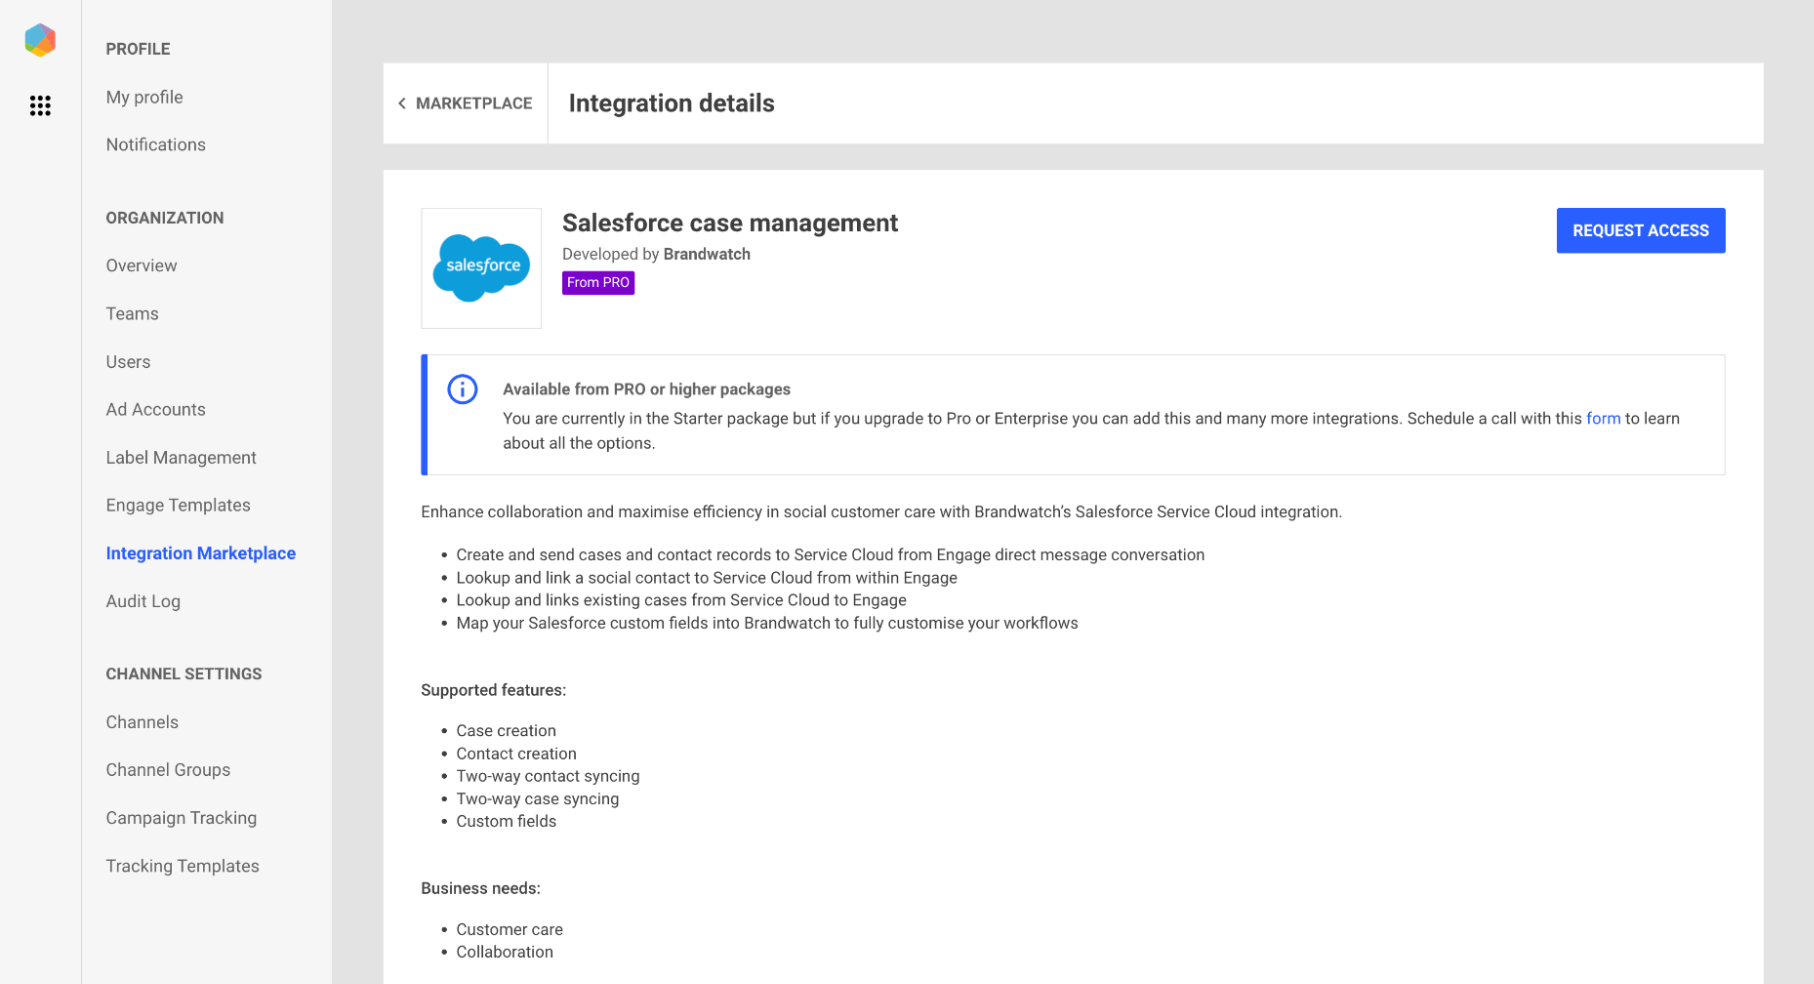Click the ORGANIZATION section header

(x=165, y=218)
